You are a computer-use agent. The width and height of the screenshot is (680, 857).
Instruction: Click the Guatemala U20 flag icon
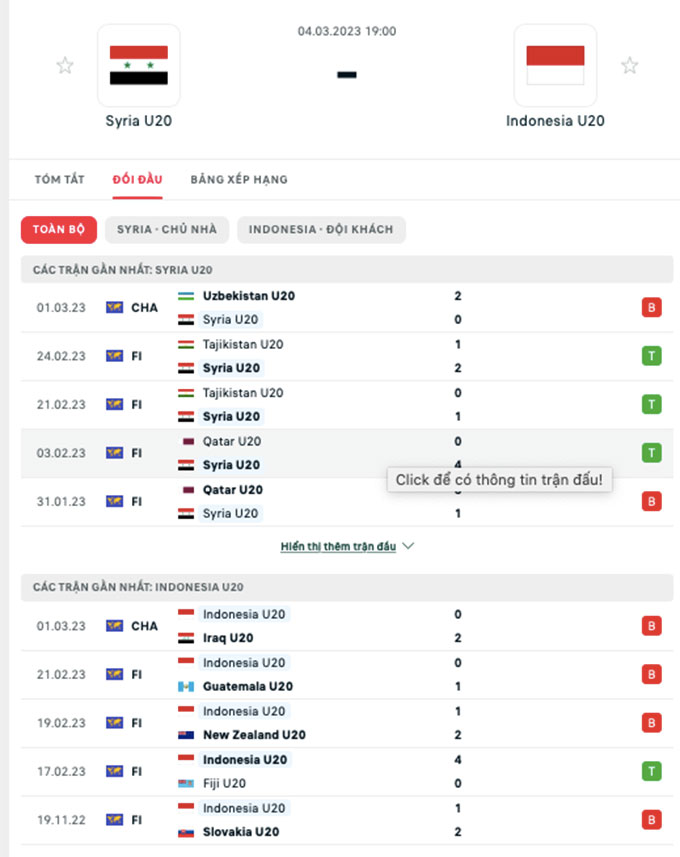[186, 686]
